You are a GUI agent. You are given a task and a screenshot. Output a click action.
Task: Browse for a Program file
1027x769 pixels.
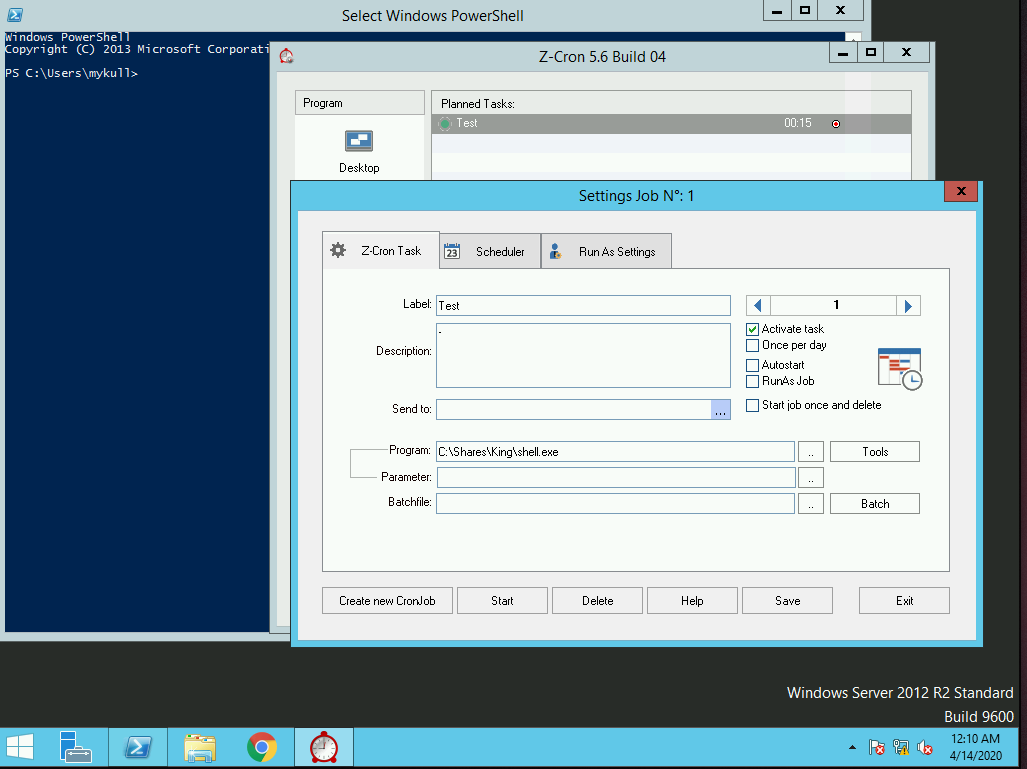811,451
